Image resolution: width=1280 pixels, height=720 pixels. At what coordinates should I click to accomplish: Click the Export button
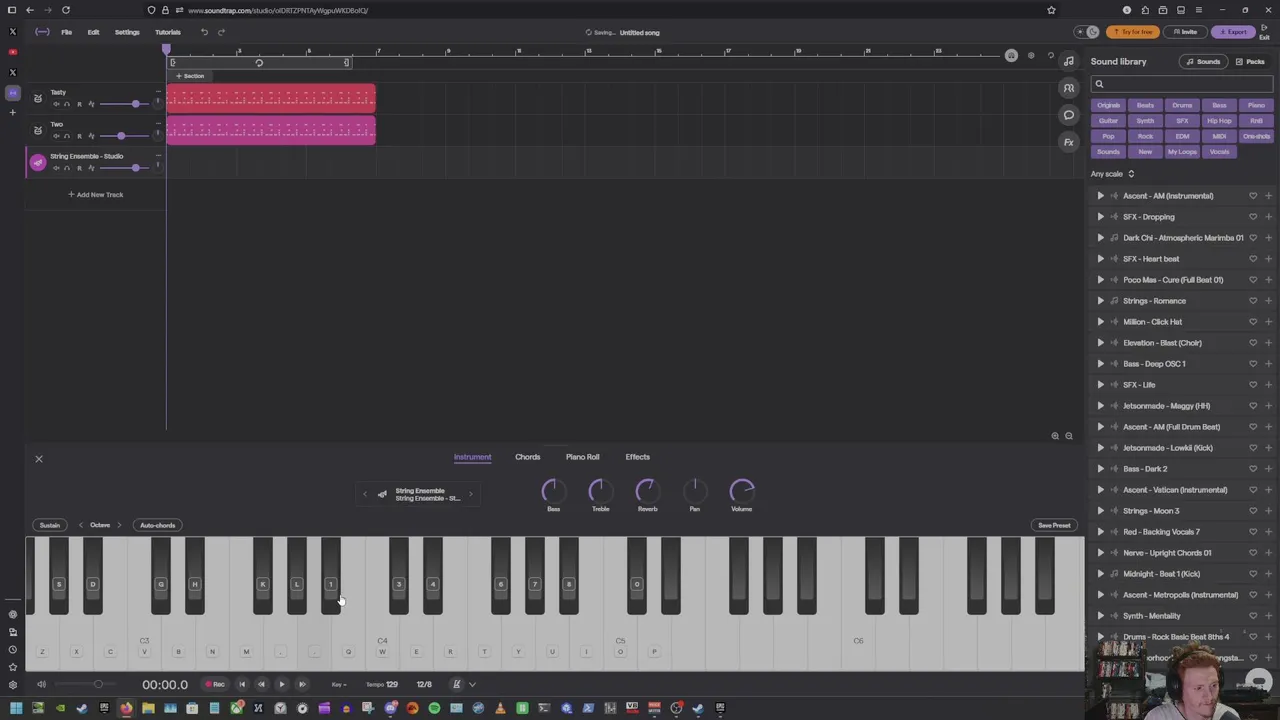click(x=1233, y=32)
